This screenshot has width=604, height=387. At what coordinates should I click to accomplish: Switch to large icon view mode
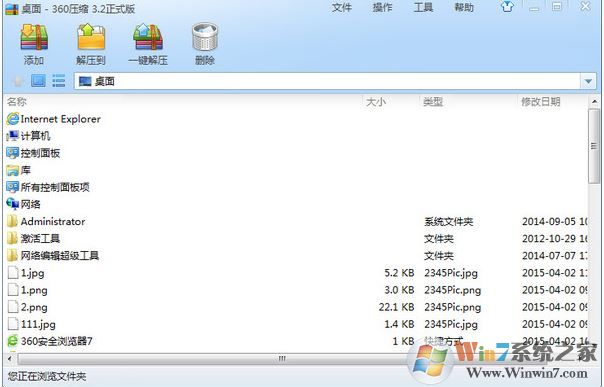(x=38, y=81)
